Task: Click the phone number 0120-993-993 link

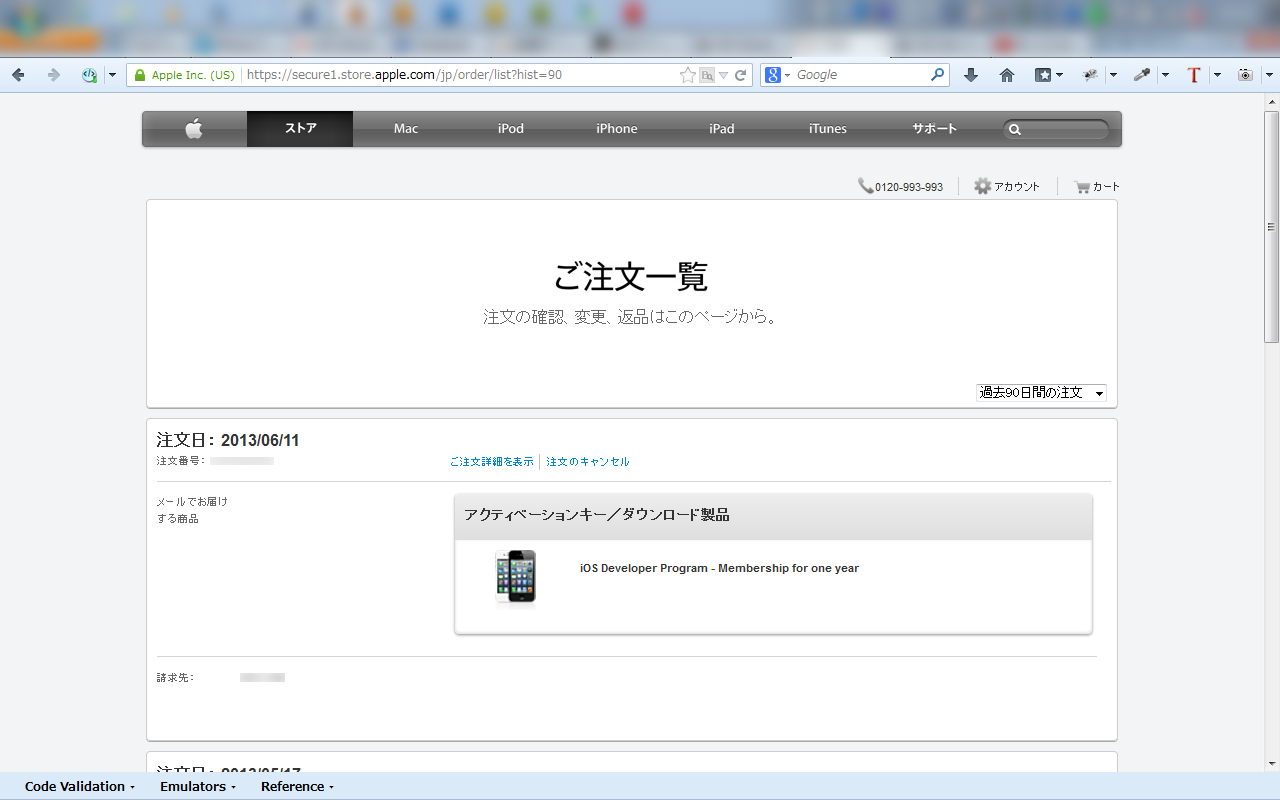Action: 900,187
